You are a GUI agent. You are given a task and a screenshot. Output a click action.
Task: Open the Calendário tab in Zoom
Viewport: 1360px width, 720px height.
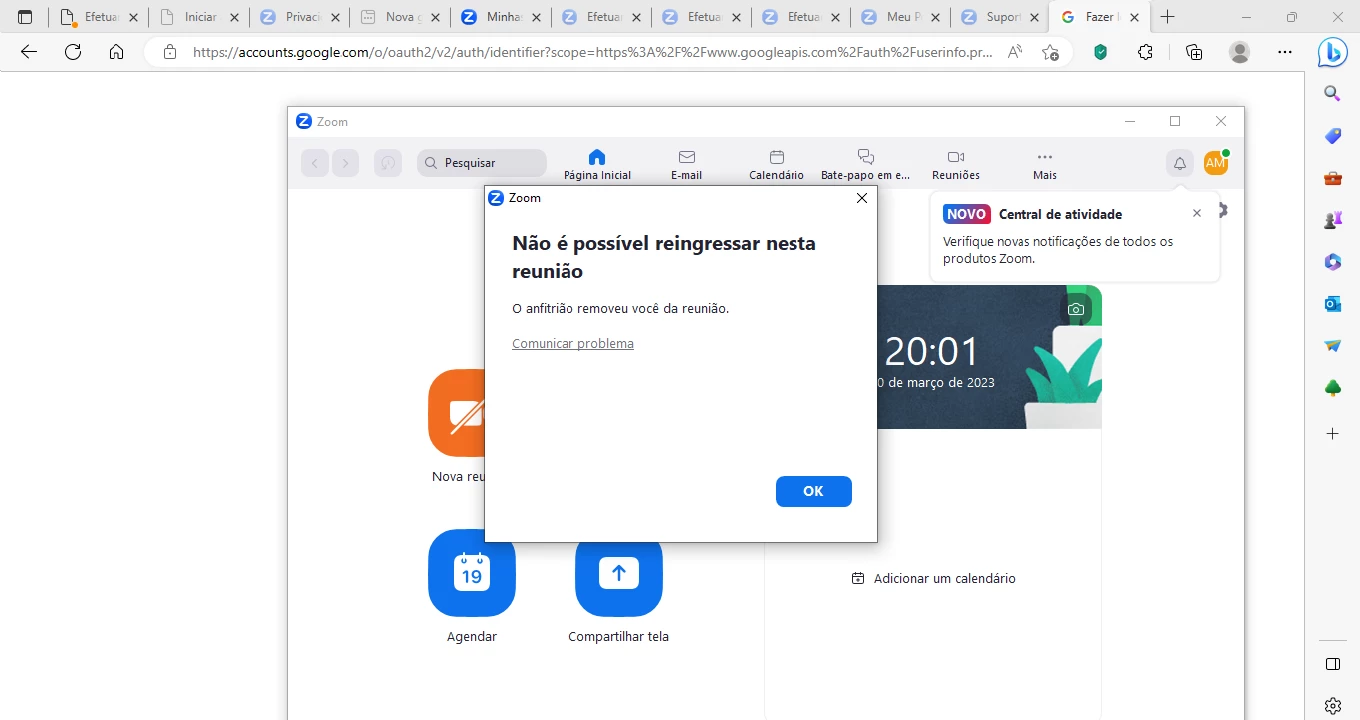776,165
